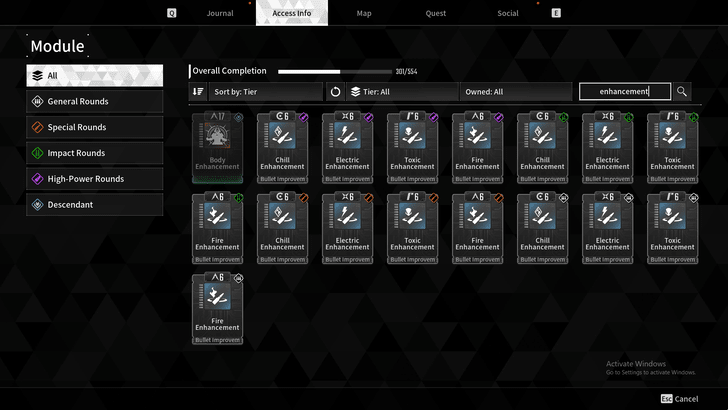Select the white General Fire Enhancement module
The width and height of the screenshot is (728, 410).
(217, 309)
